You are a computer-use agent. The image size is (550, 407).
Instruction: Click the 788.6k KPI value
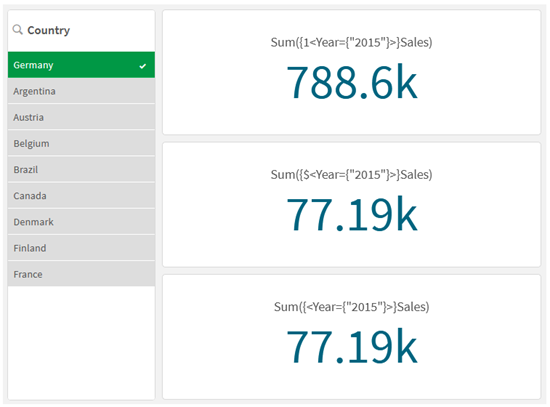(x=352, y=83)
